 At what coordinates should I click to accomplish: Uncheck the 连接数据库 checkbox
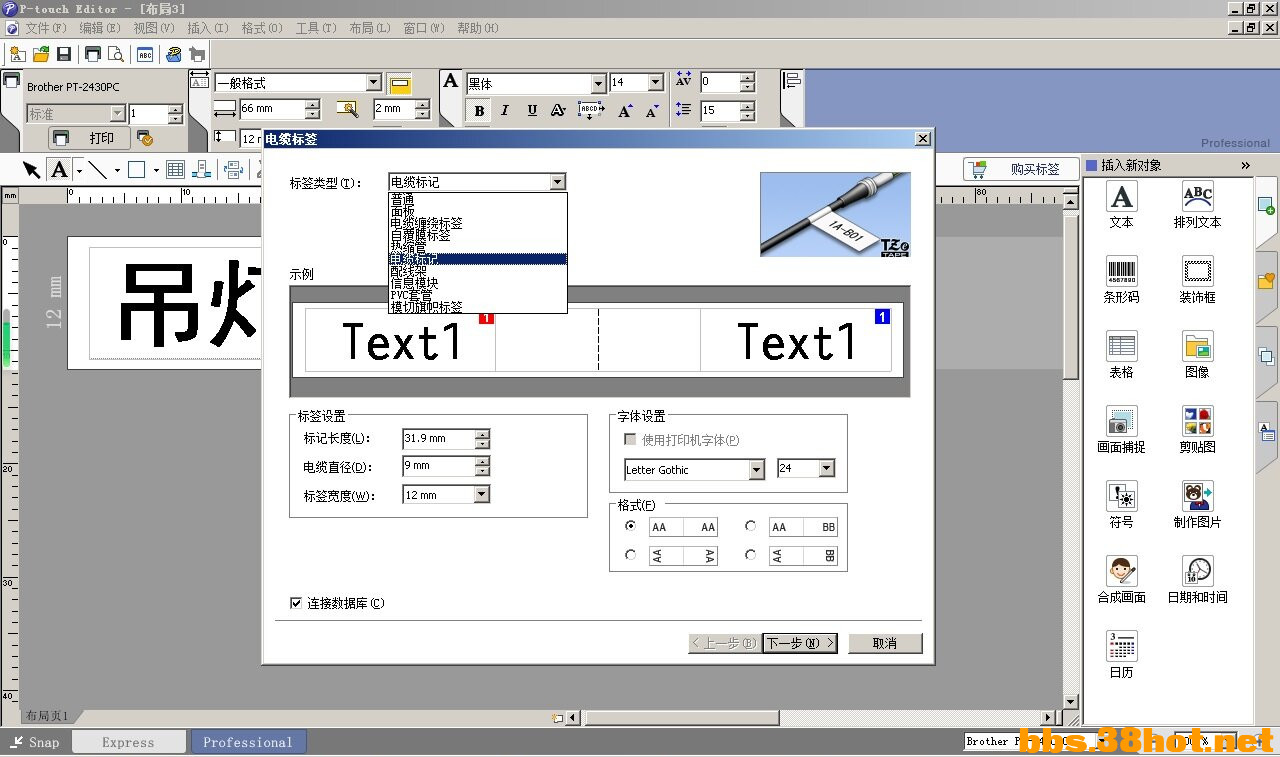[x=296, y=603]
